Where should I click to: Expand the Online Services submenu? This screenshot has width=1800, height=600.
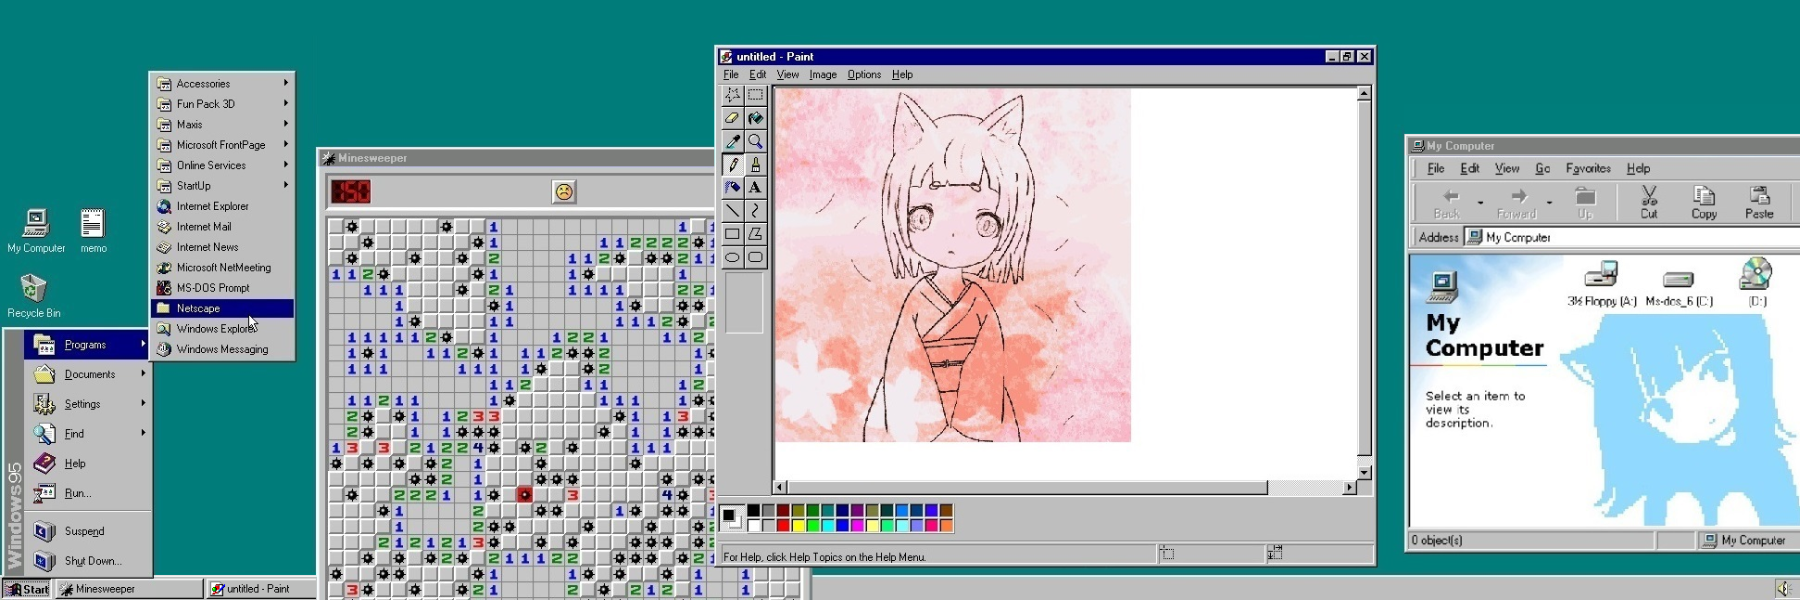222,165
